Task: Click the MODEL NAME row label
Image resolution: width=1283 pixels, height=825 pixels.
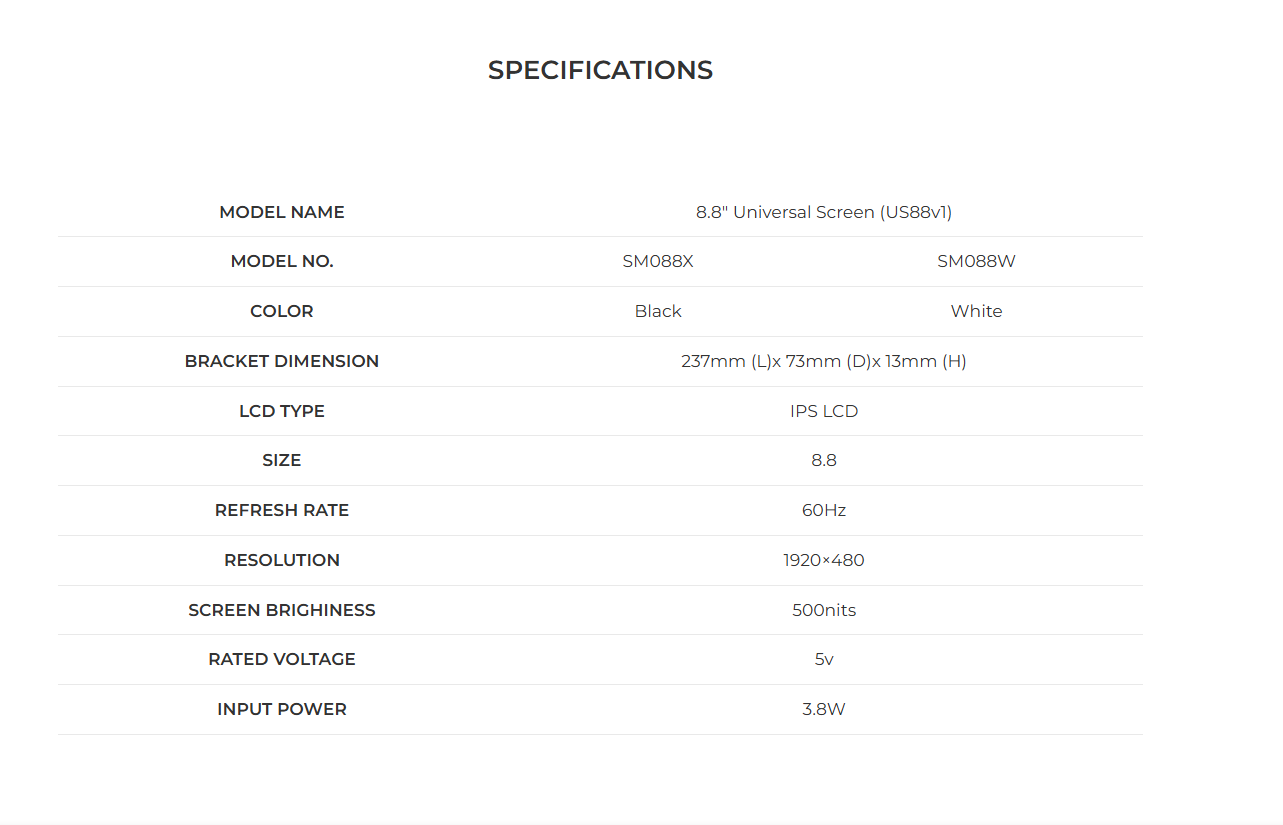Action: pyautogui.click(x=282, y=212)
